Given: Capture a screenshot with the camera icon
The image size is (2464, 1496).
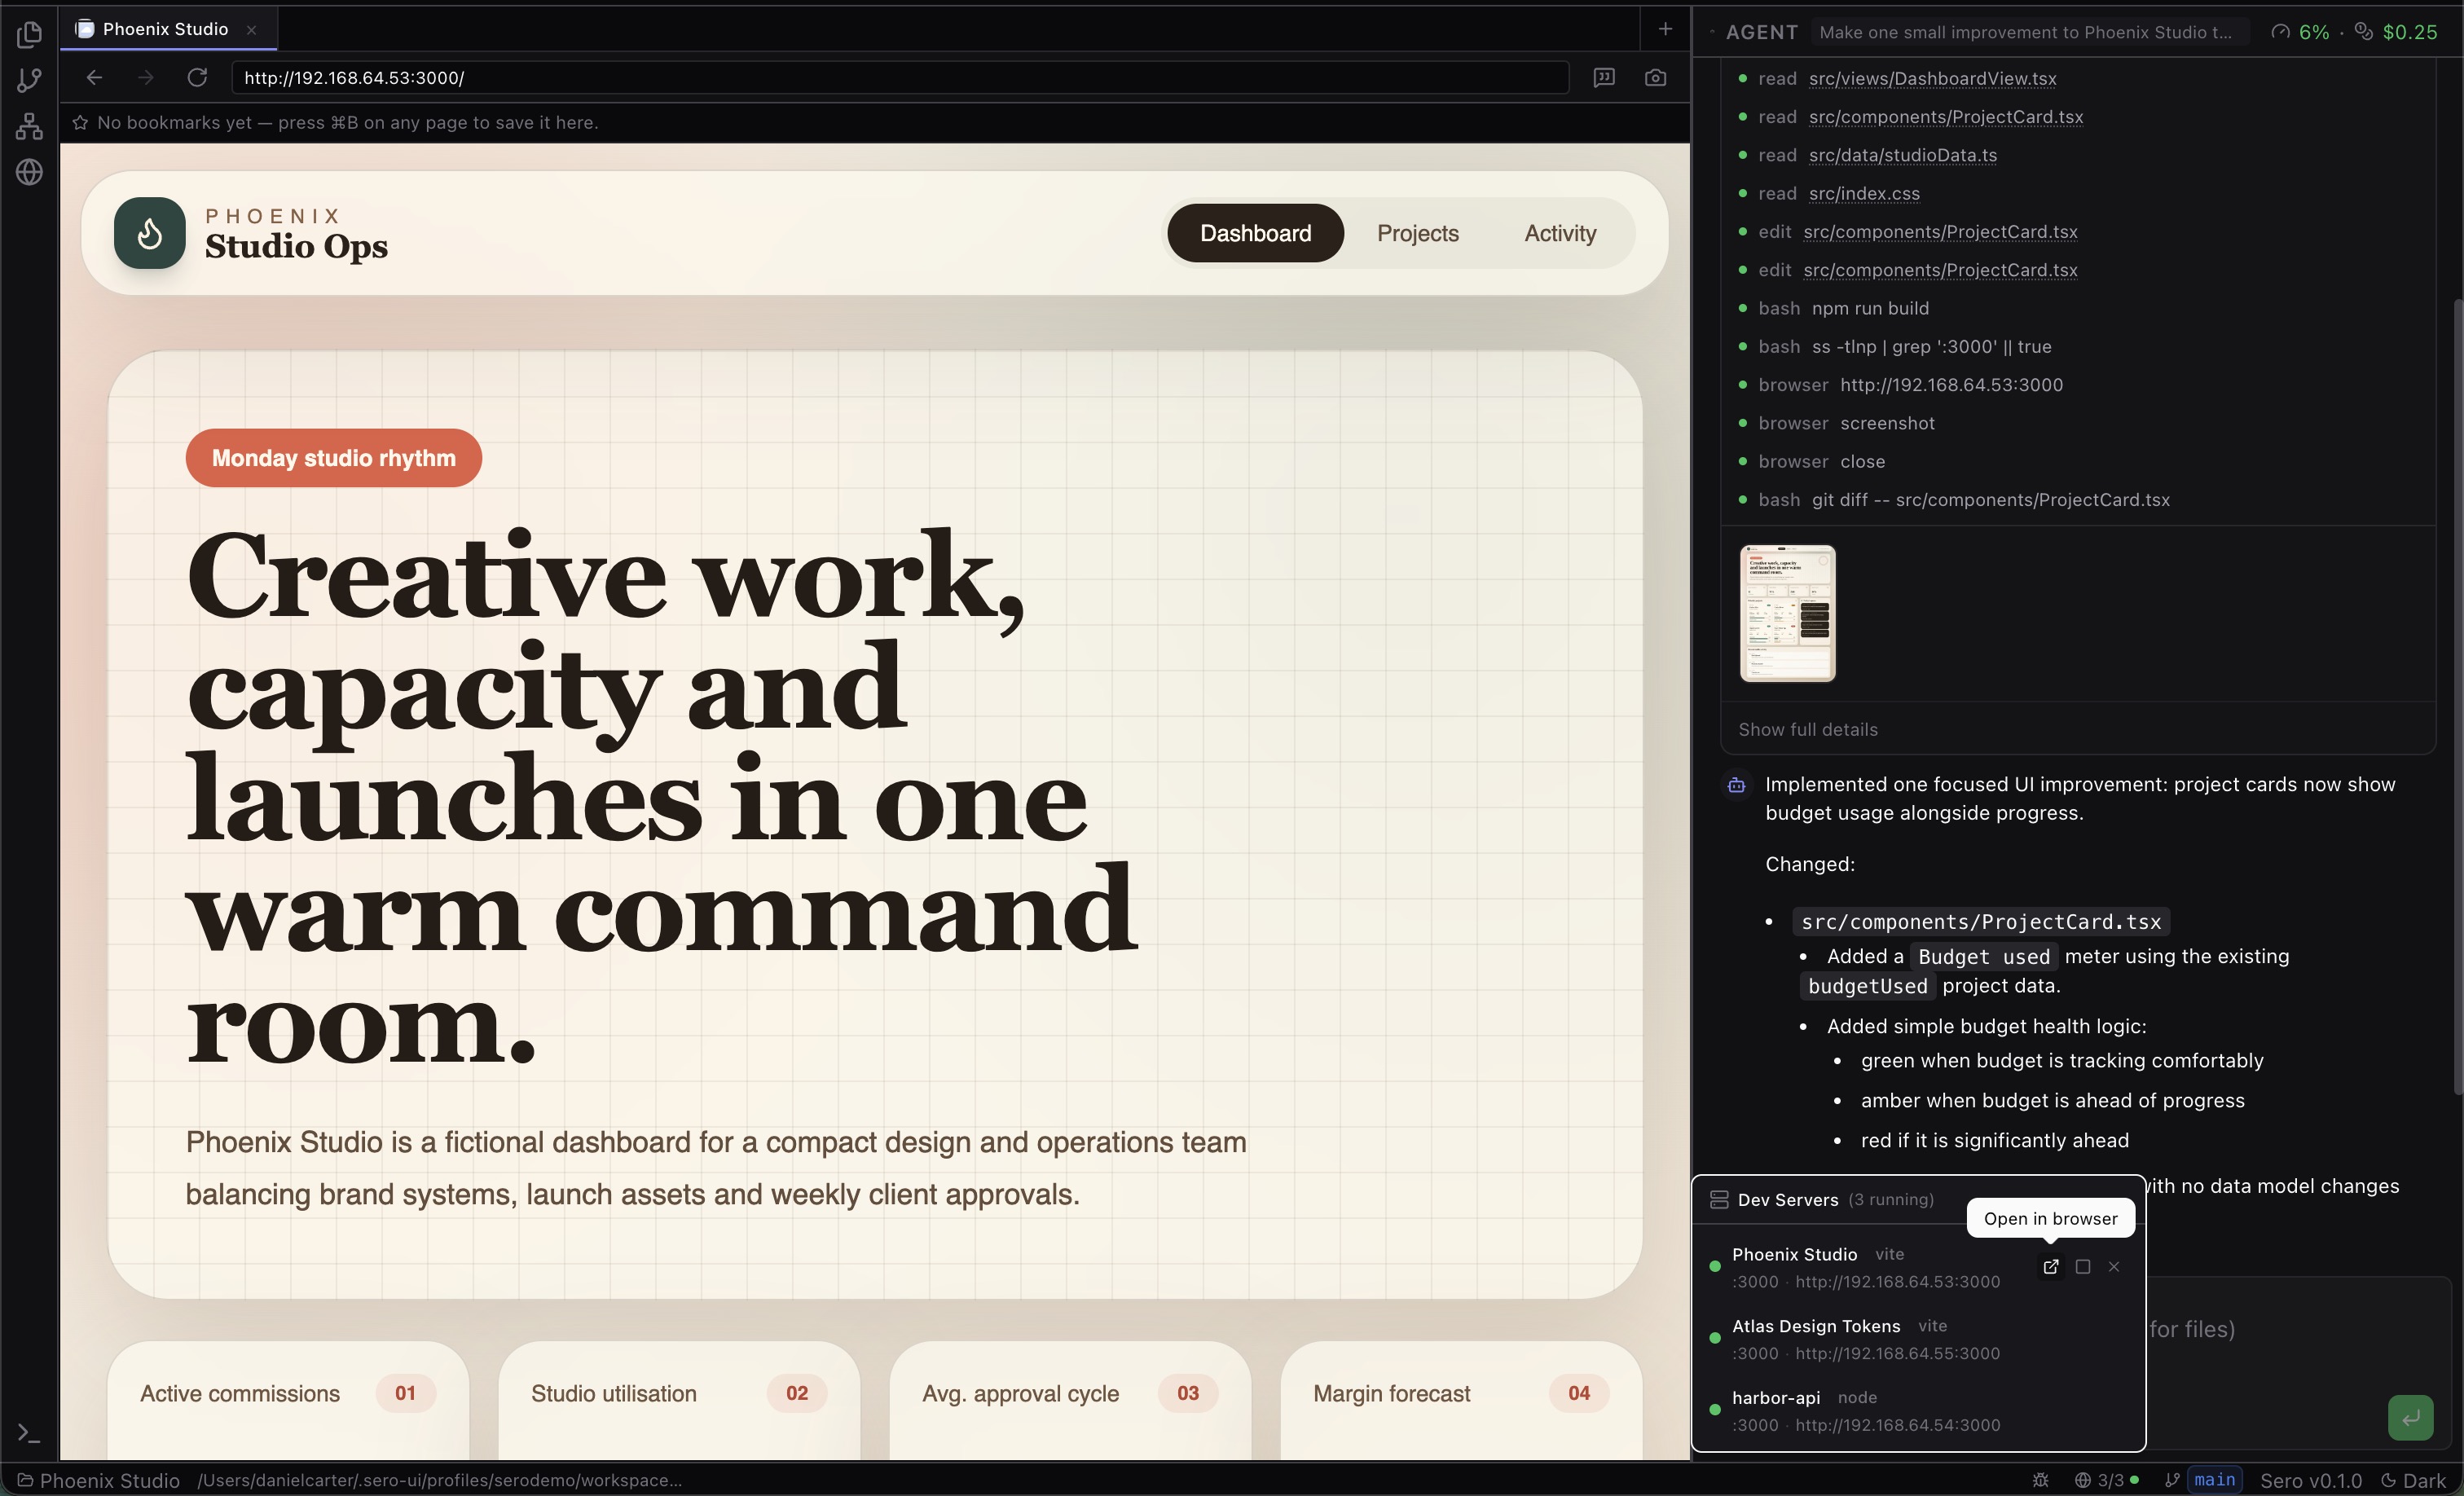Looking at the screenshot, I should [1655, 77].
